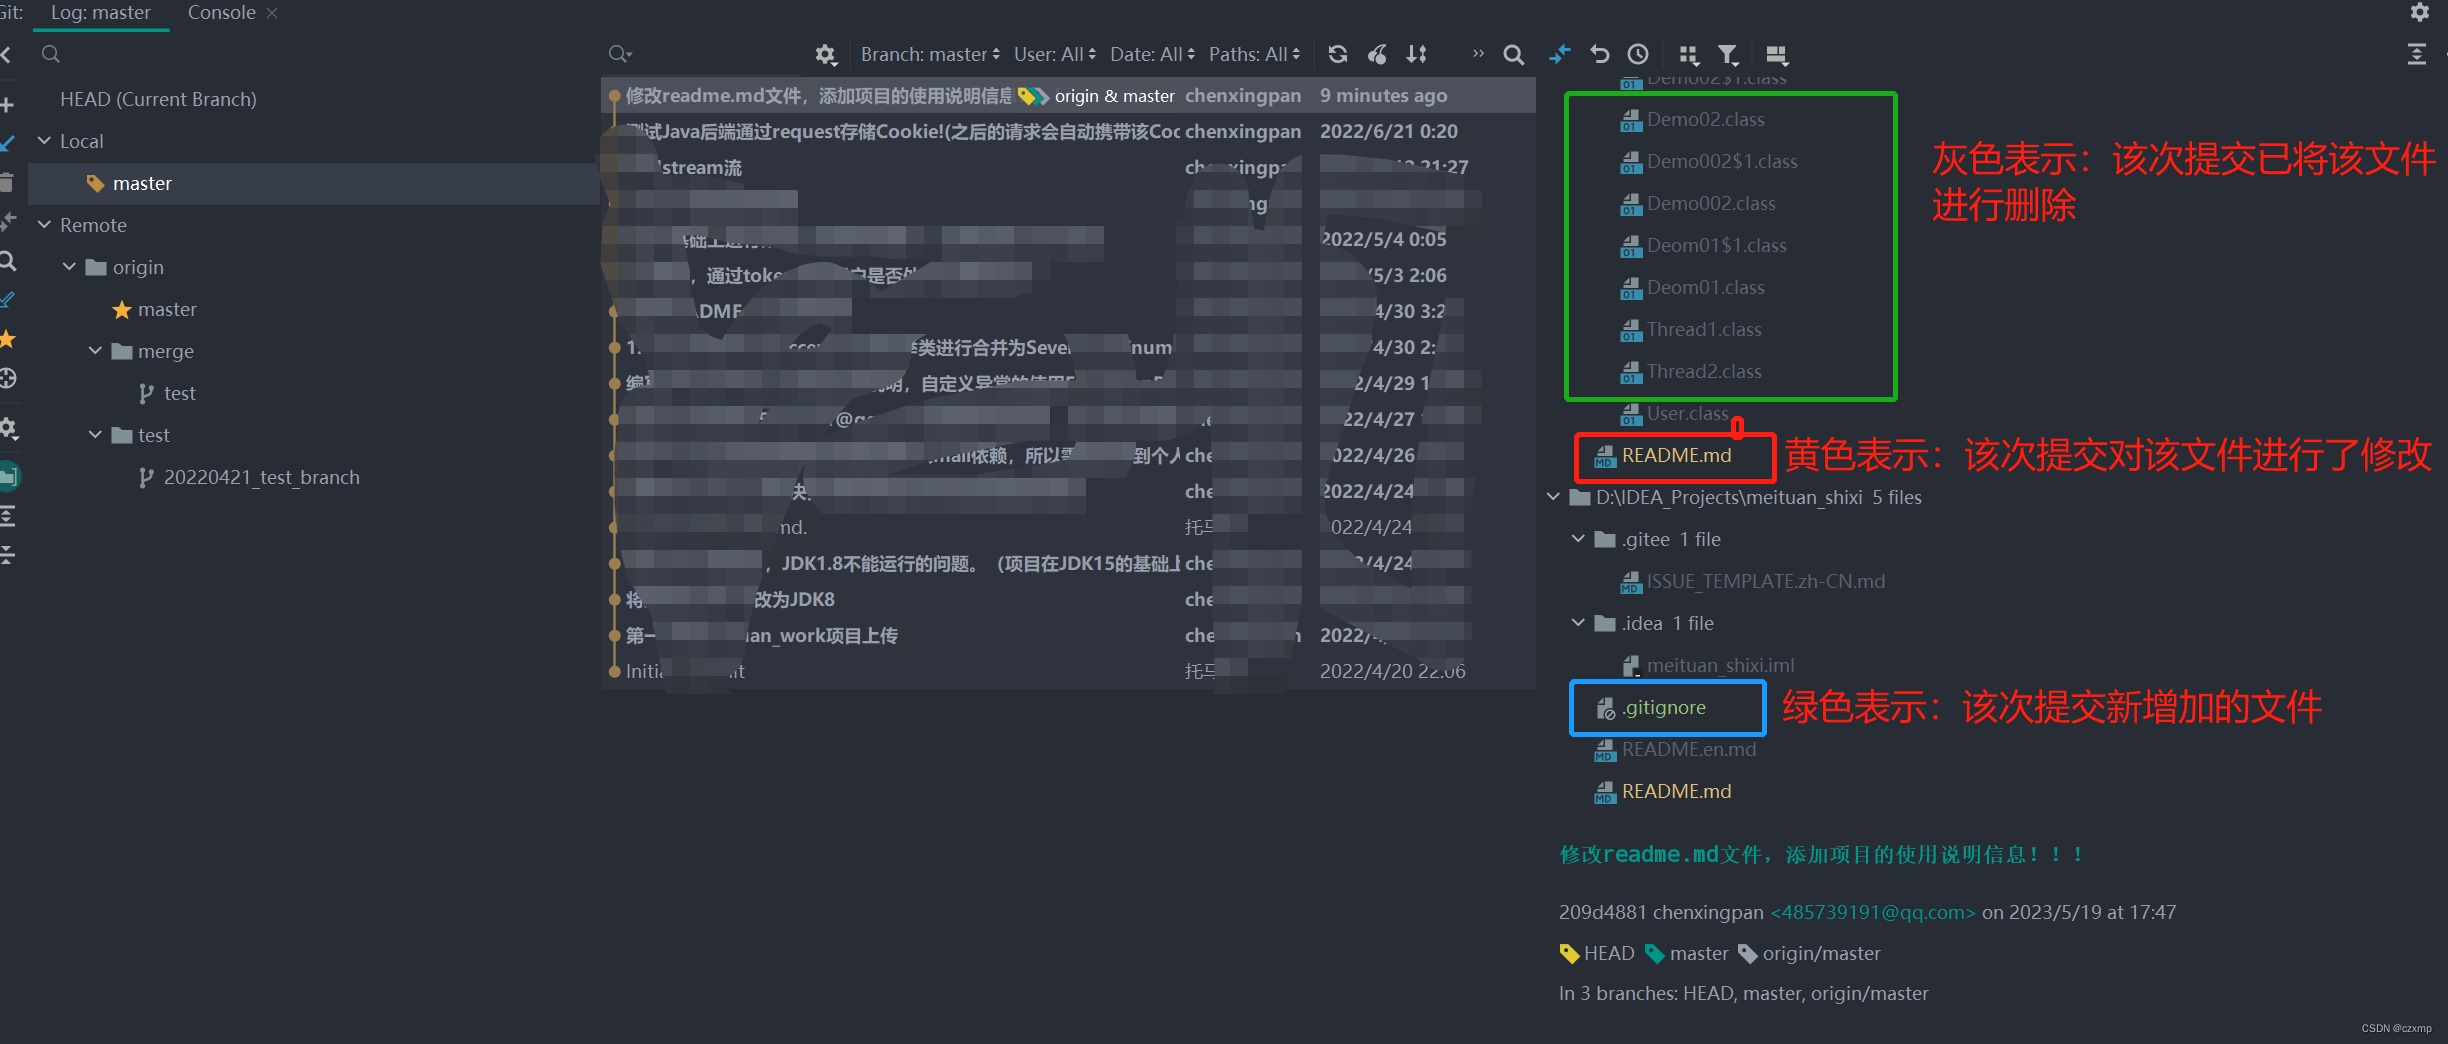Screen dimensions: 2448x1044
Task: Open the Group By dropdown icon
Action: pos(1688,54)
